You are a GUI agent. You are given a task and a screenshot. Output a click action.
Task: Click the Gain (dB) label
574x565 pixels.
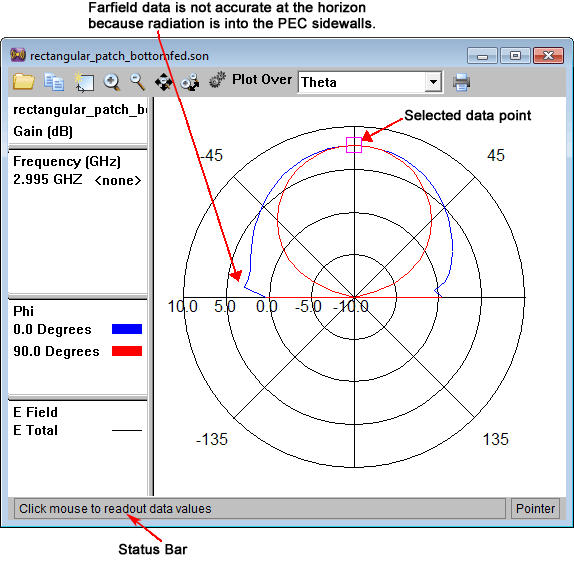click(x=43, y=131)
